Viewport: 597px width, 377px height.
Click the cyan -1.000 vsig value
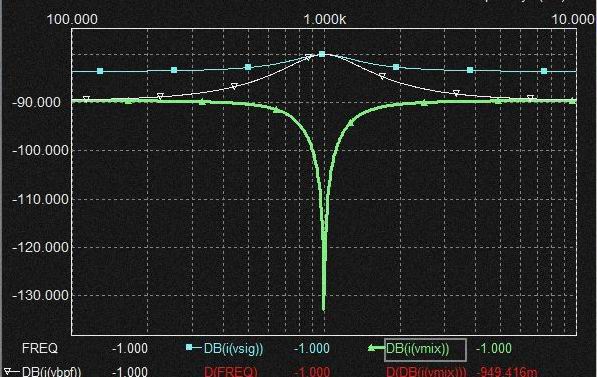click(x=312, y=348)
